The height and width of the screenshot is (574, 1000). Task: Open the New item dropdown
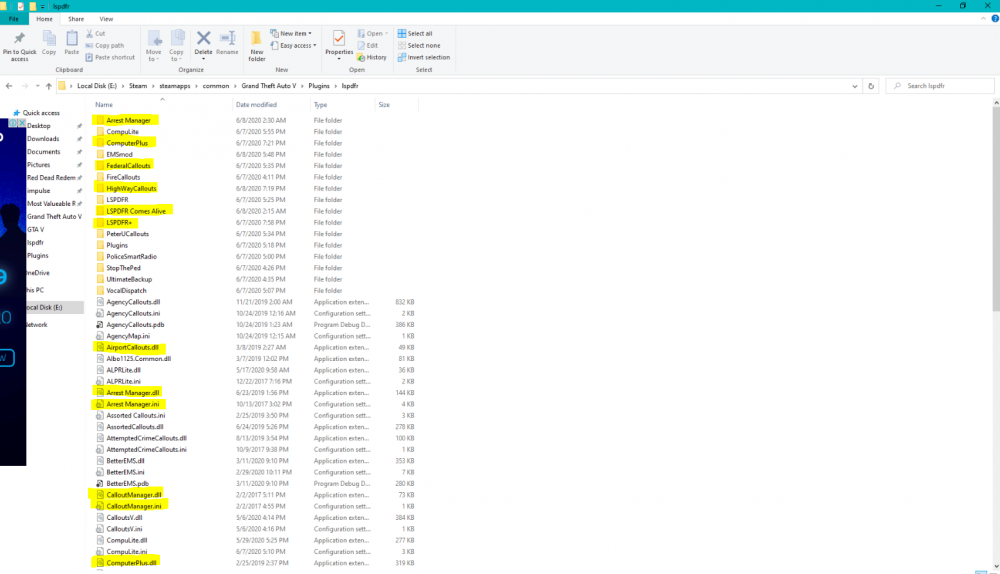click(x=291, y=33)
